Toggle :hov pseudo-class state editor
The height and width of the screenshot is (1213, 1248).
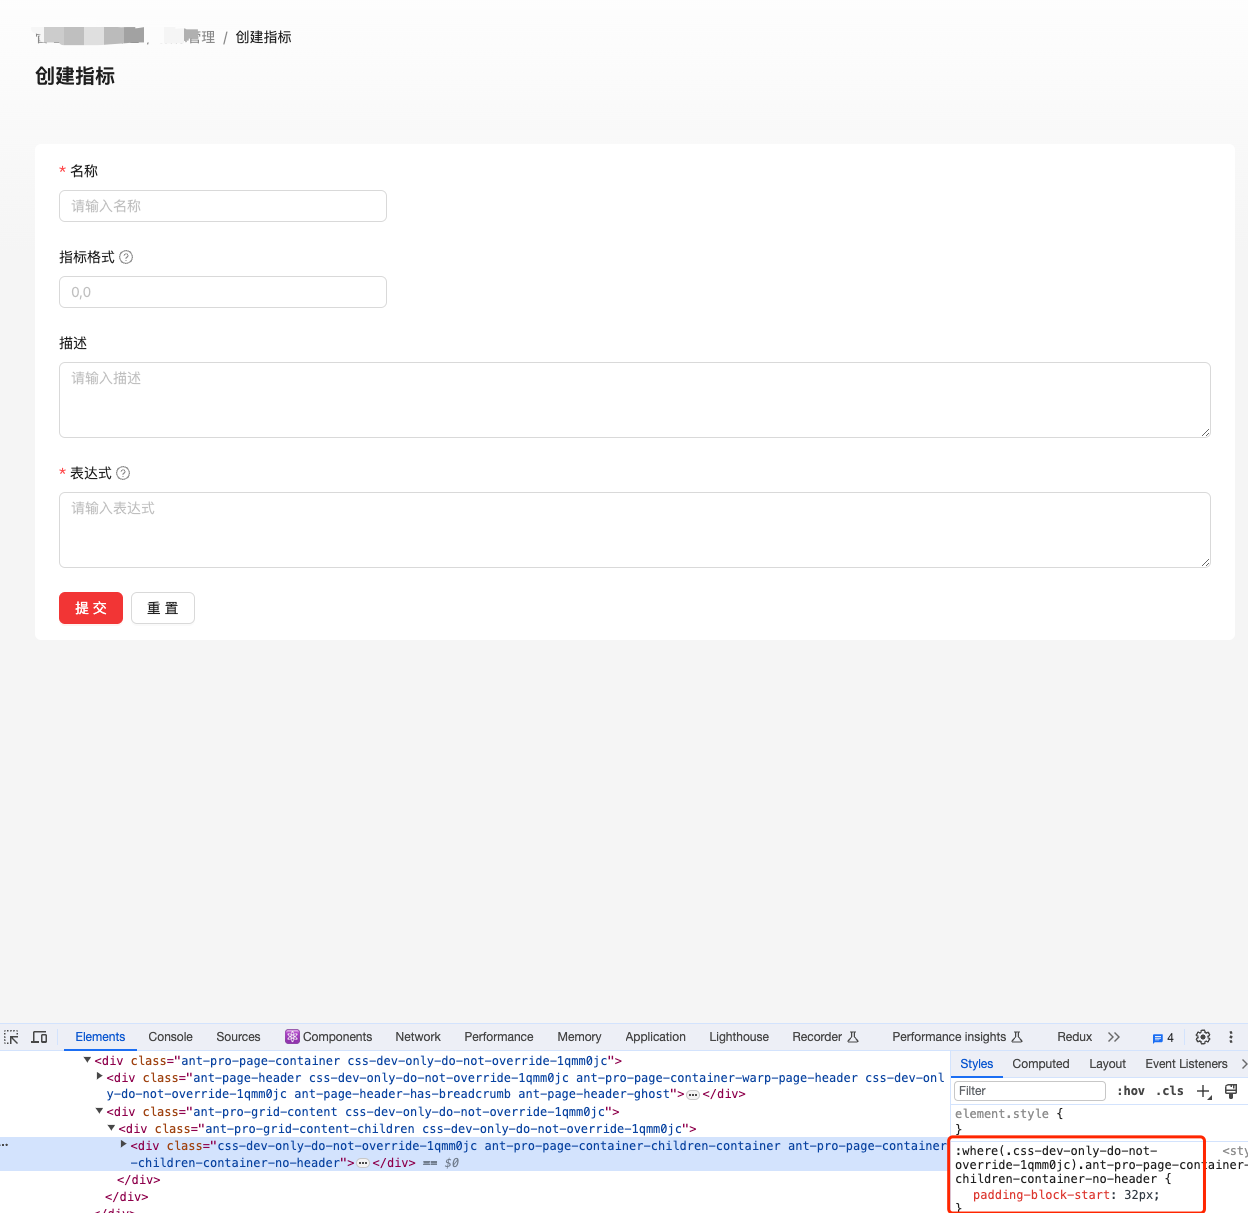tap(1131, 1091)
